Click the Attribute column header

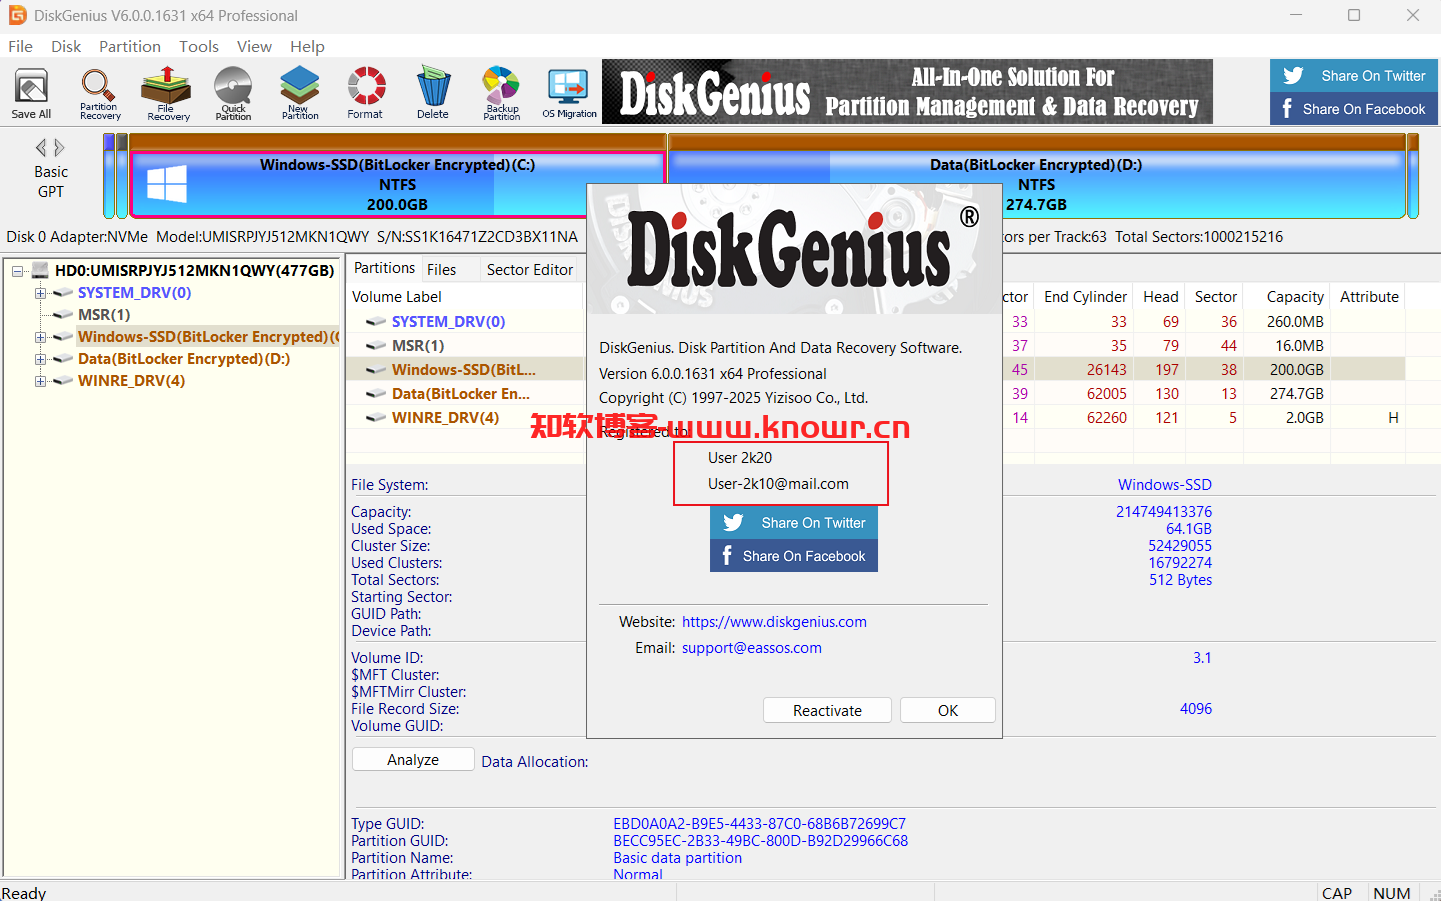click(x=1369, y=297)
